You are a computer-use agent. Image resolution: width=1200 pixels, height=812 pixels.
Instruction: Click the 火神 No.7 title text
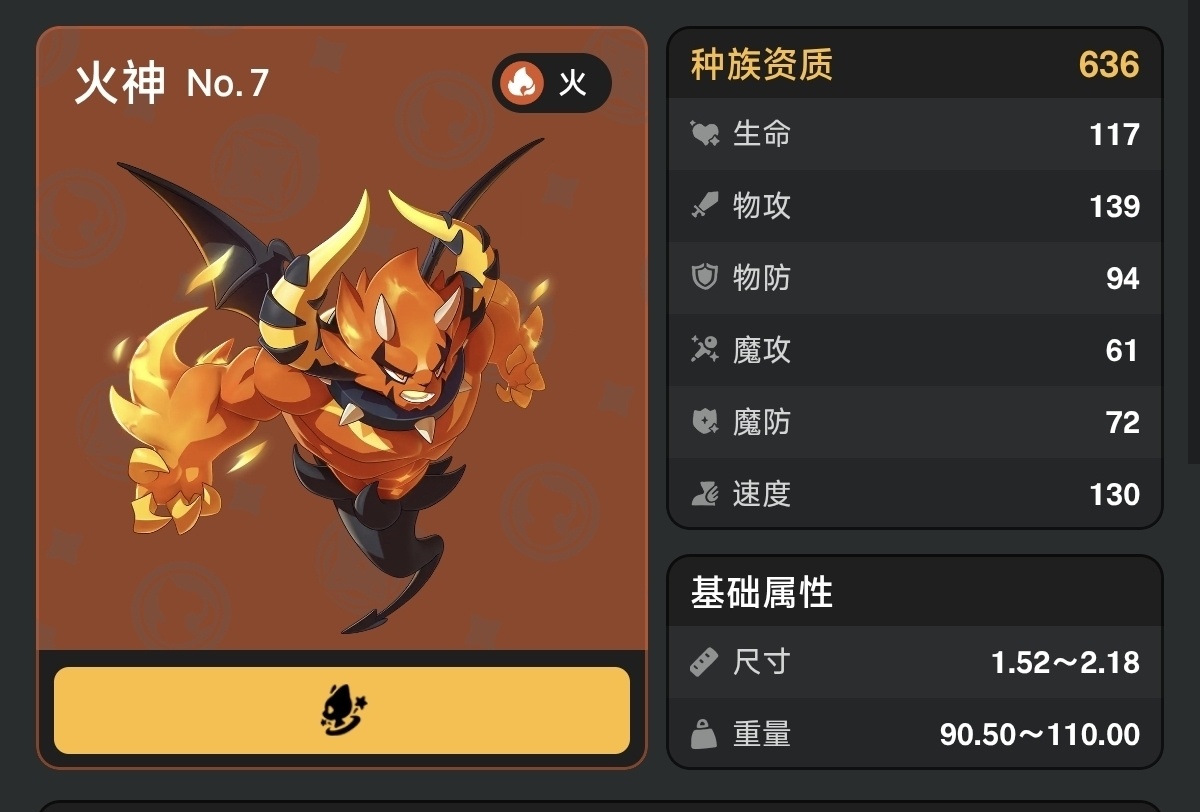[x=172, y=83]
